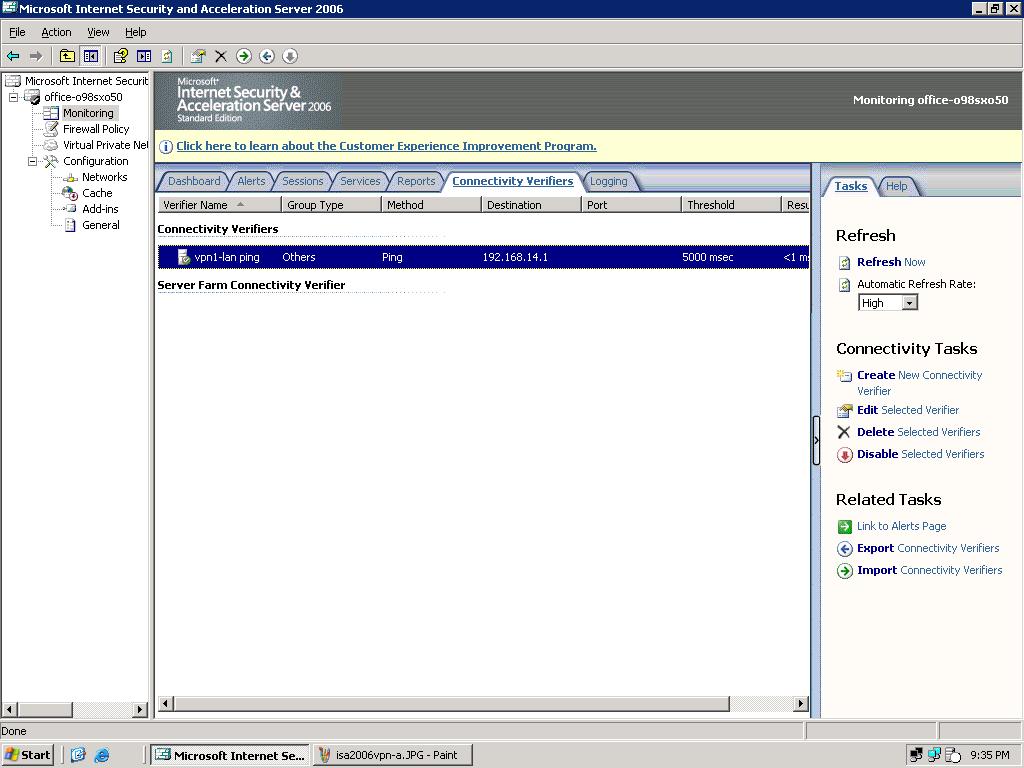1024x768 pixels.
Task: Toggle the Show/Hide Action Pane icon
Action: [144, 56]
